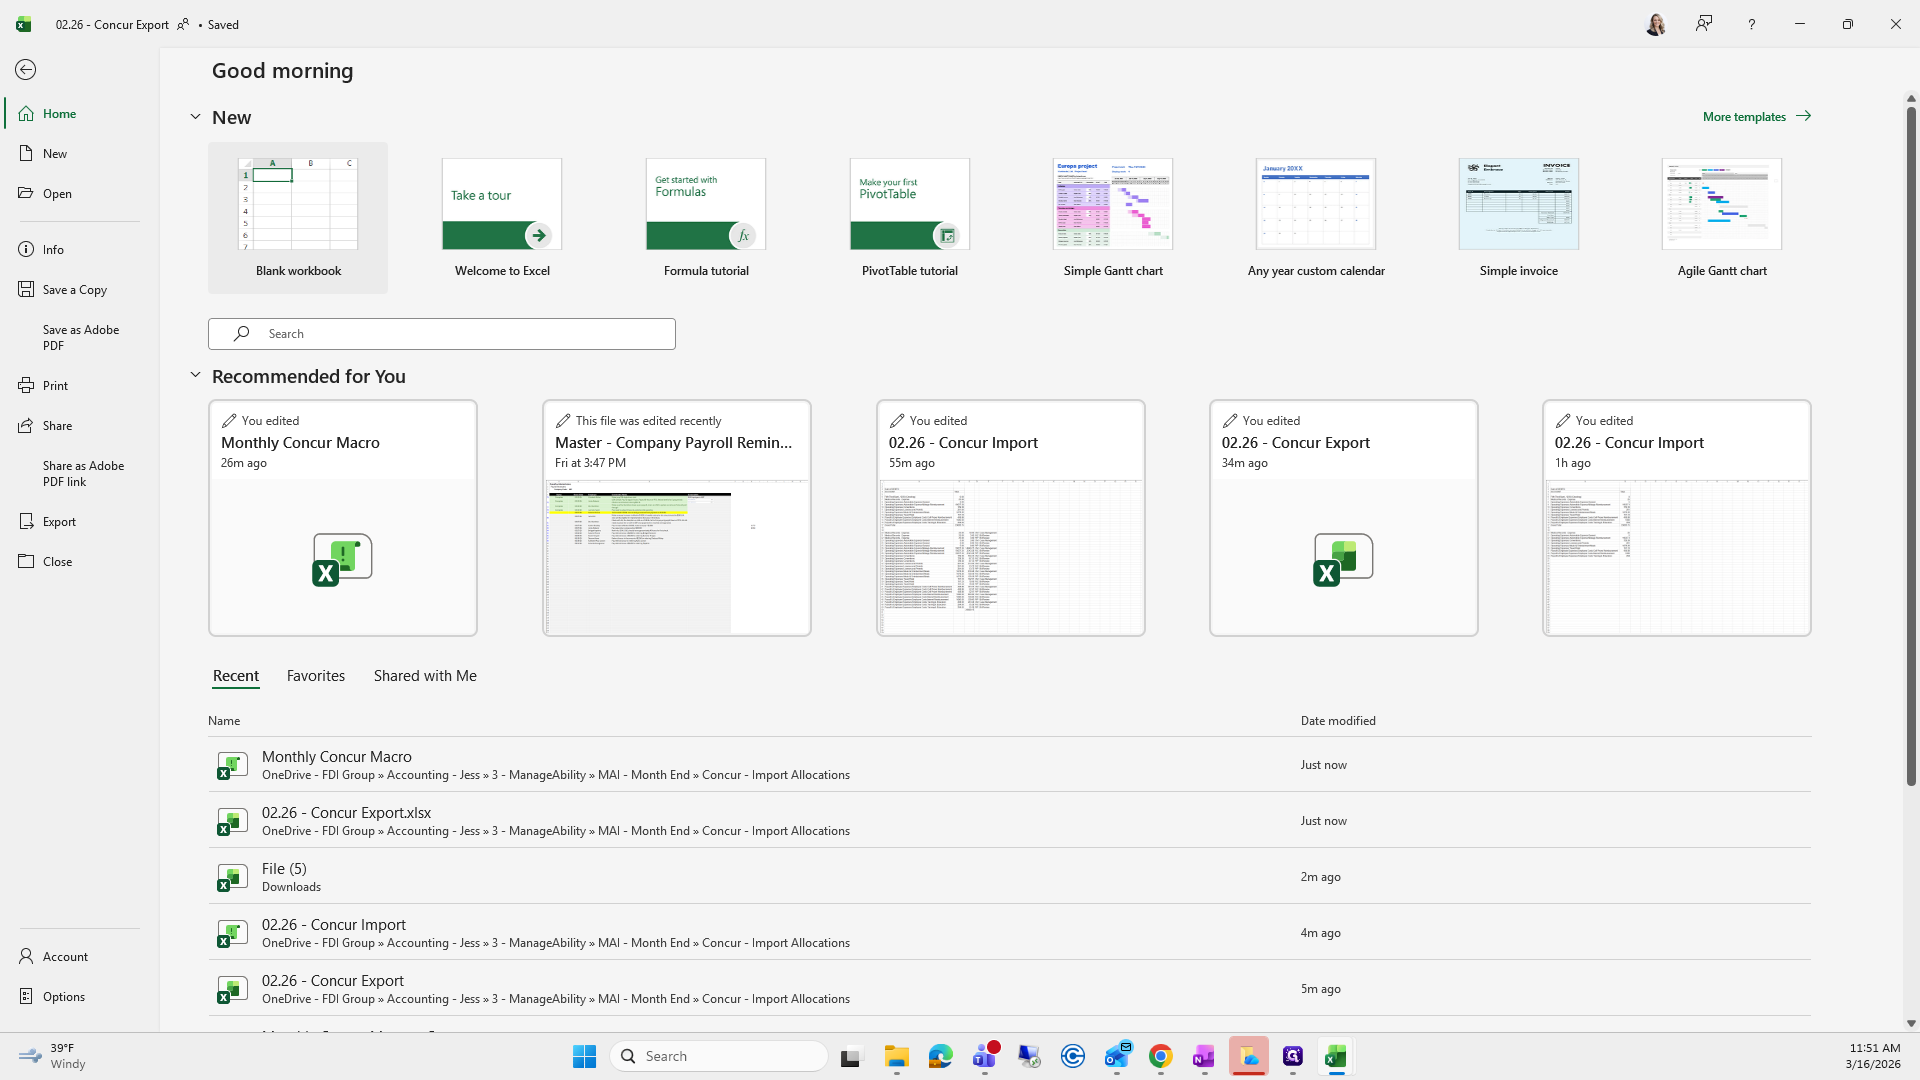This screenshot has width=1920, height=1080.
Task: Click the Help question mark icon
Action: pos(1751,24)
